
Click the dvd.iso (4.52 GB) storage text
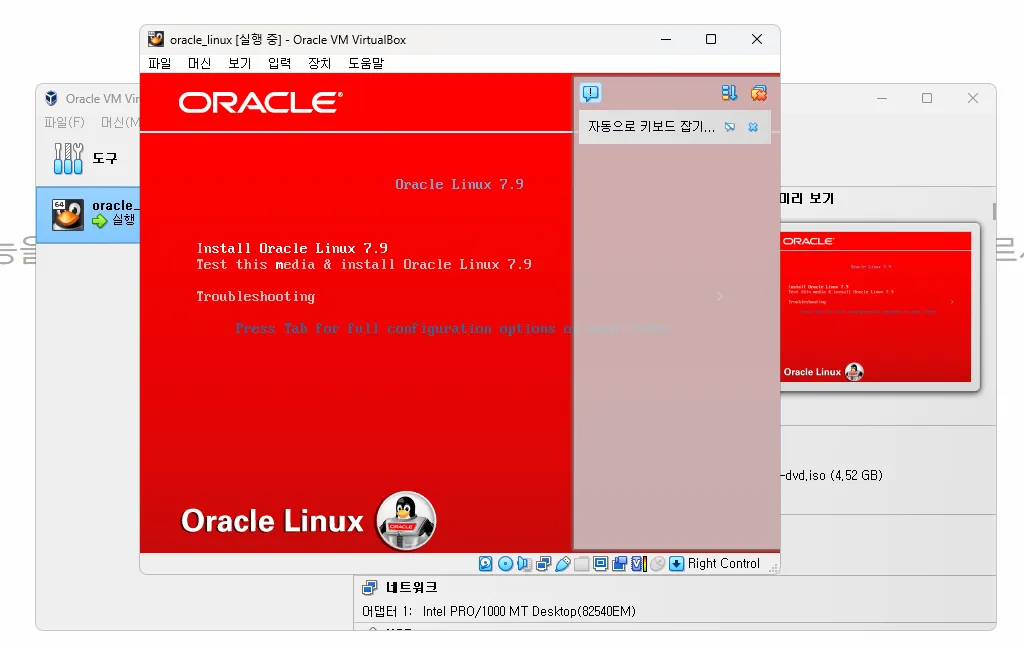pyautogui.click(x=831, y=476)
